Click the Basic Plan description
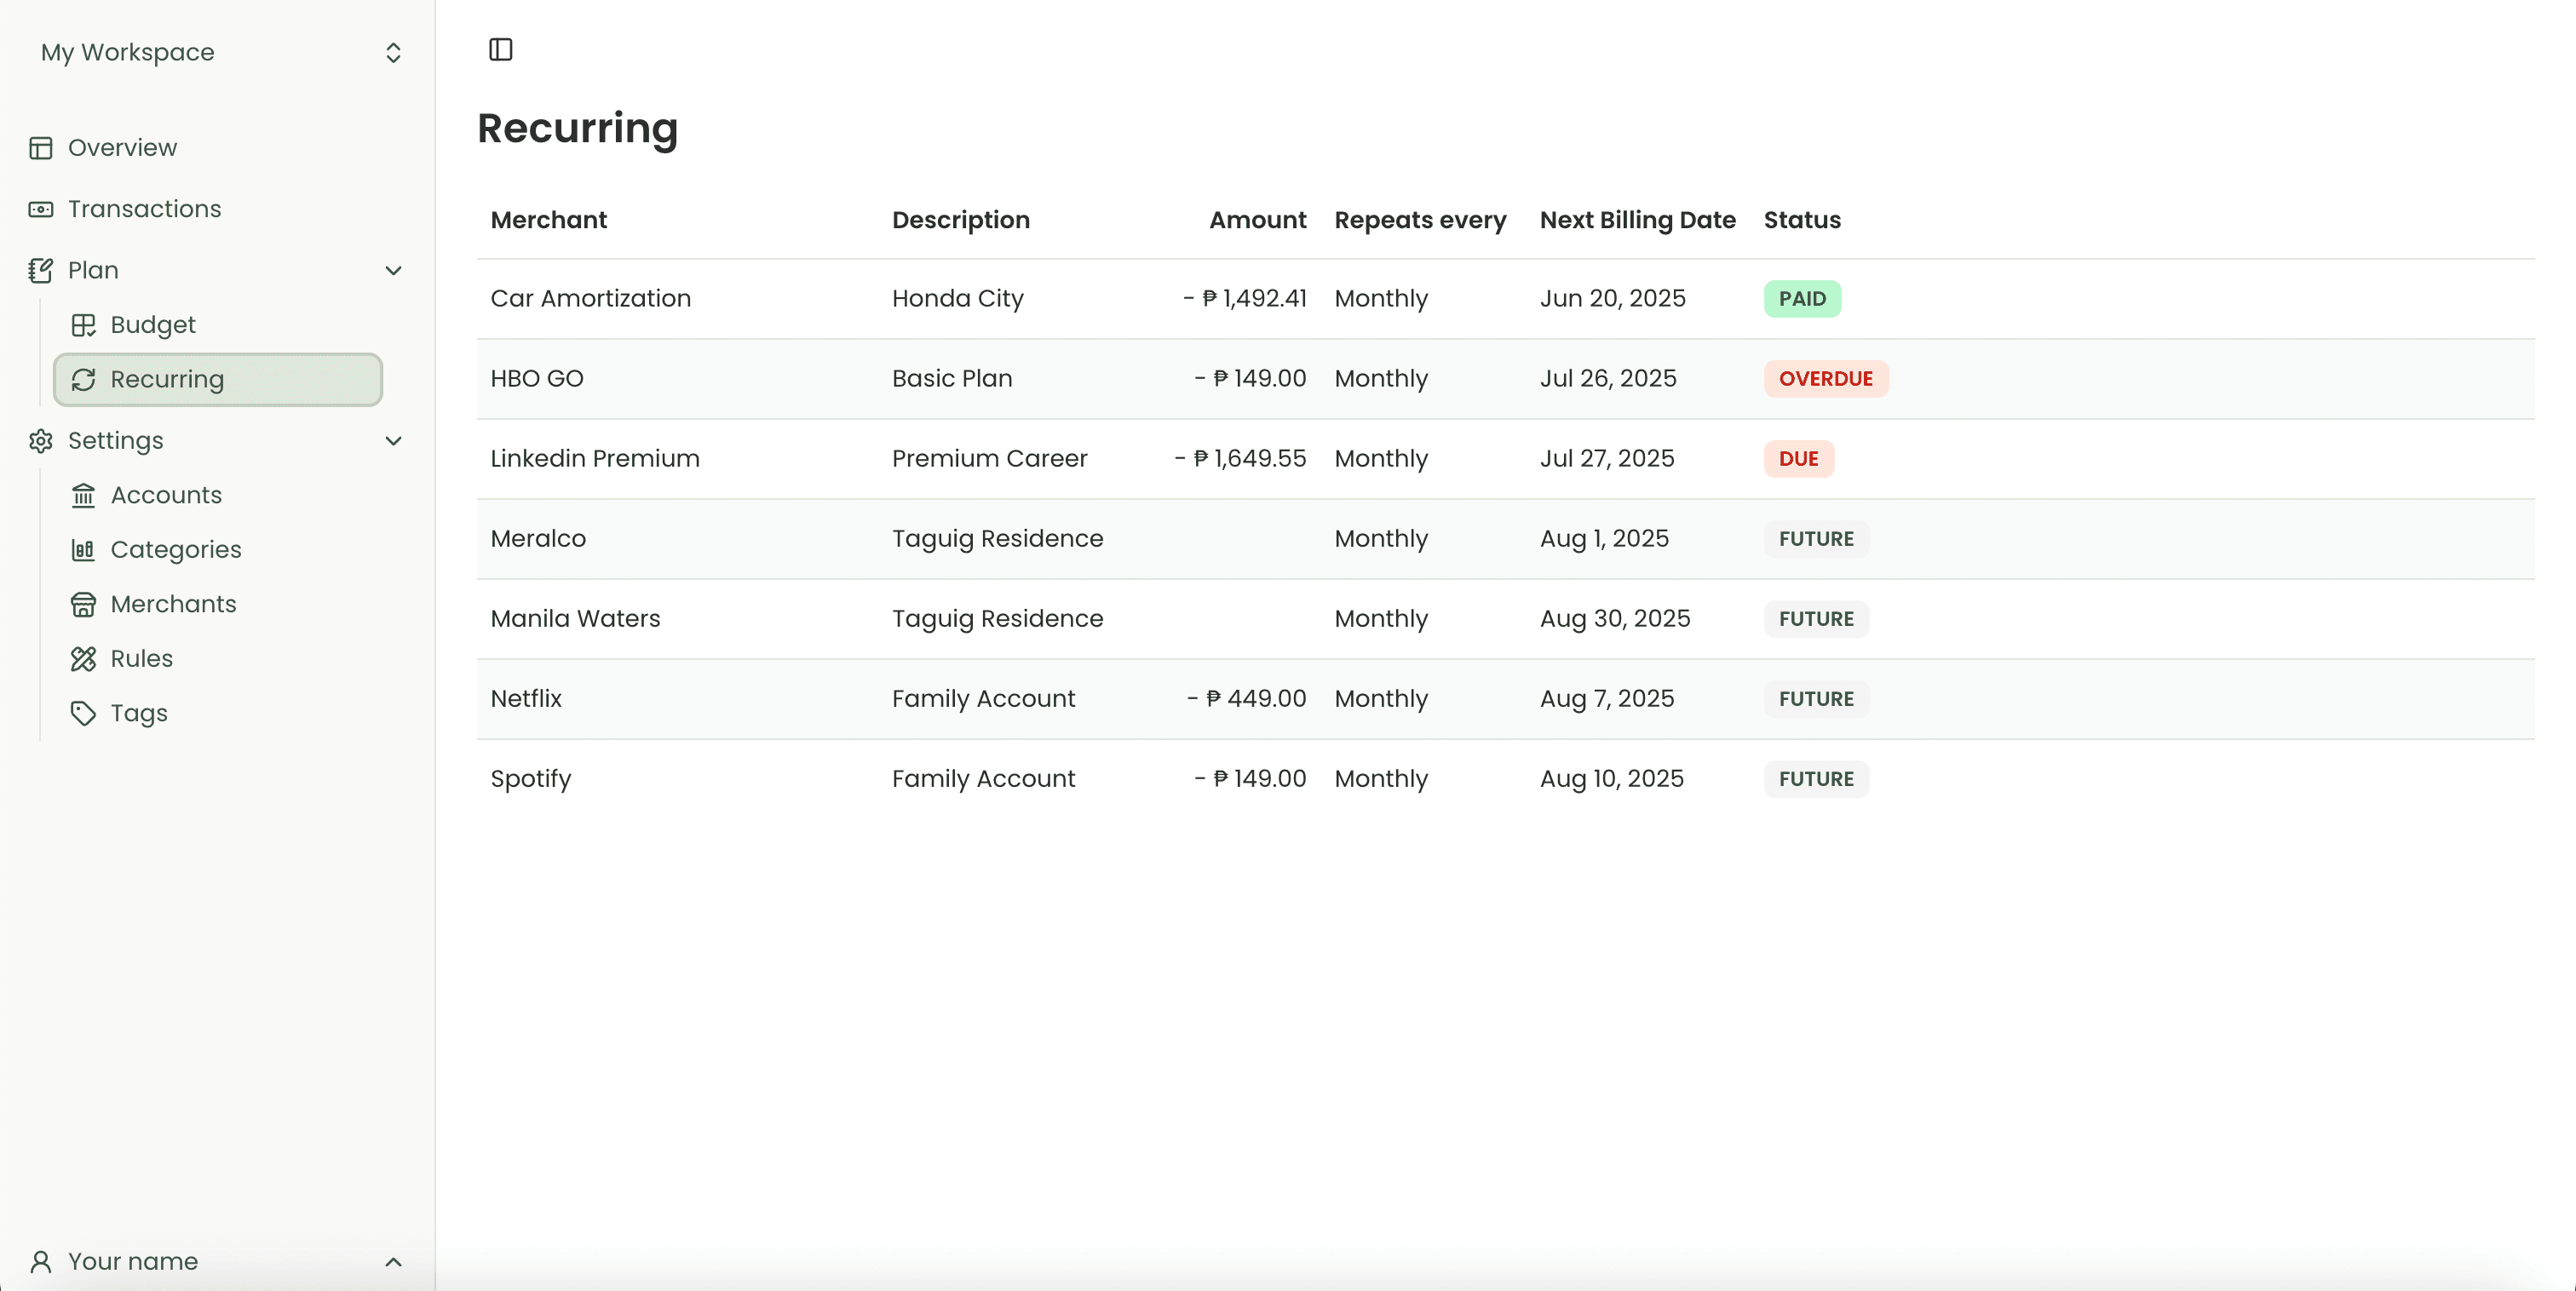Screen dimensions: 2576x1291 coord(952,379)
